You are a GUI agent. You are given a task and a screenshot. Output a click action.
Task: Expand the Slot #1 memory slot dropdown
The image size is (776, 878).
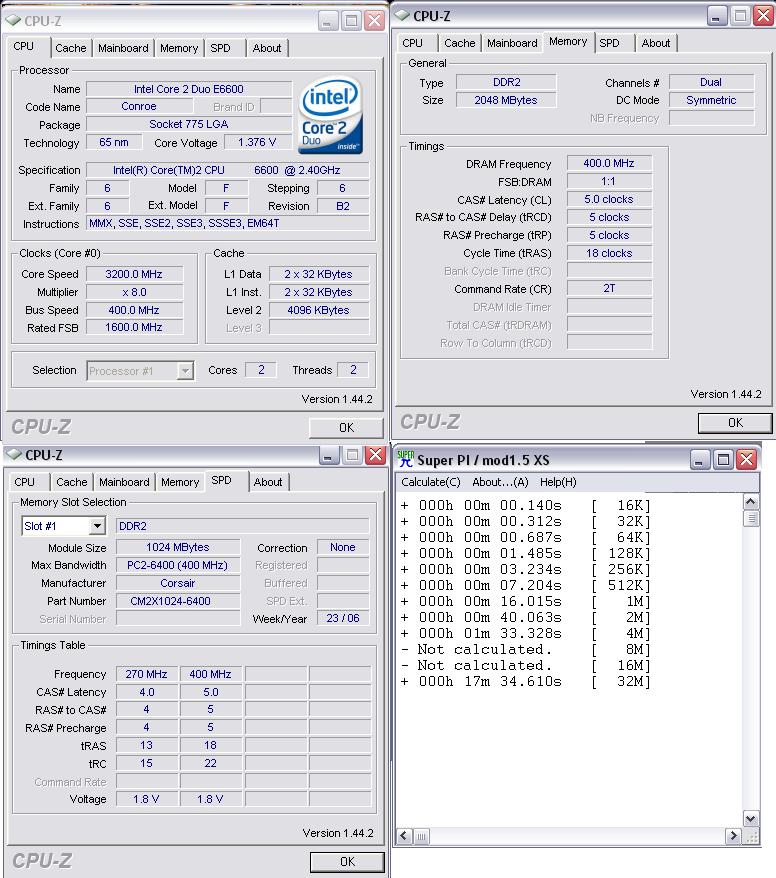97,526
